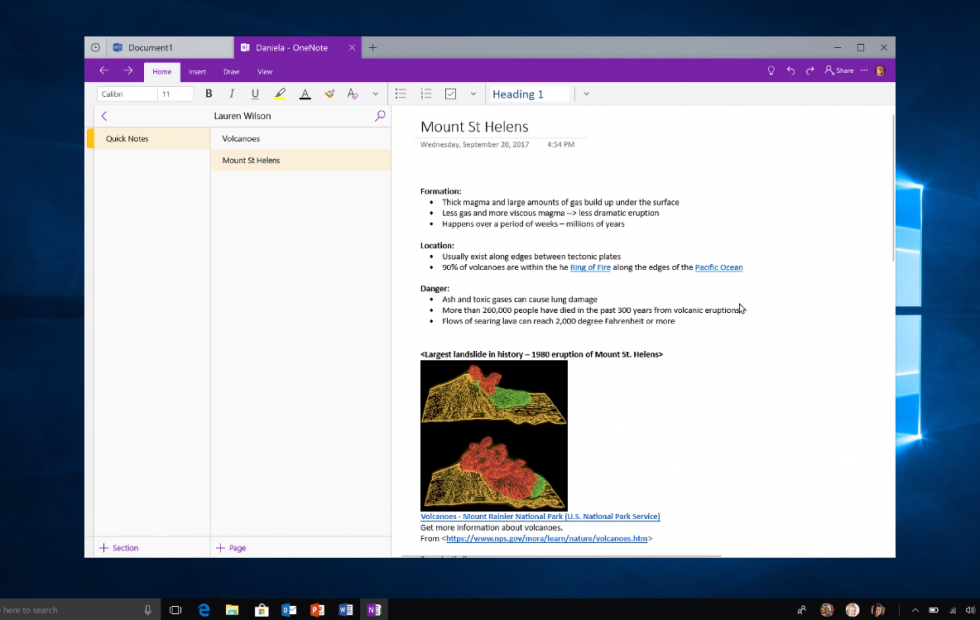Viewport: 980px width, 620px height.
Task: Undo the last action
Action: tap(791, 71)
